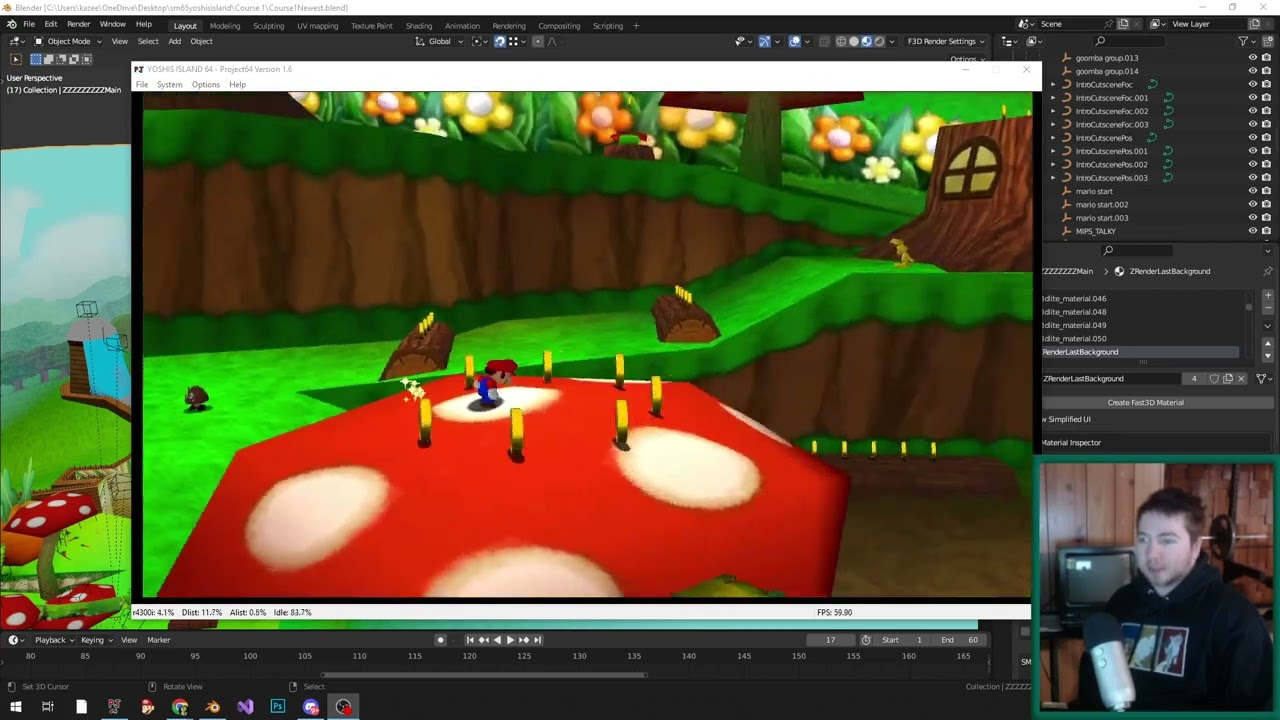This screenshot has height=720, width=1280.
Task: Open the Object Mode dropdown
Action: 68,41
